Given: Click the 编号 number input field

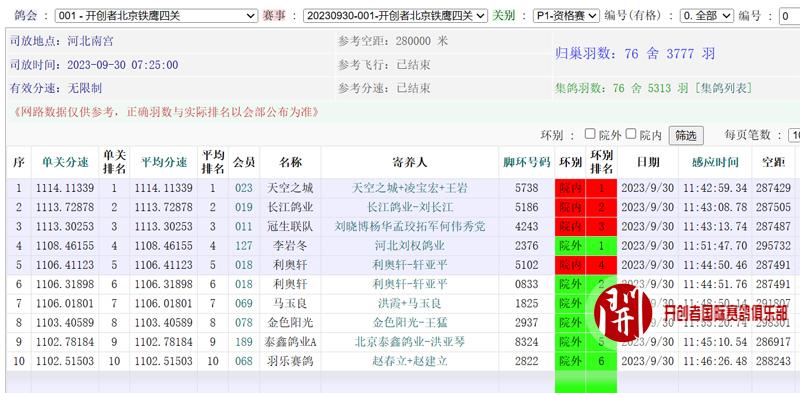Looking at the screenshot, I should (x=789, y=16).
